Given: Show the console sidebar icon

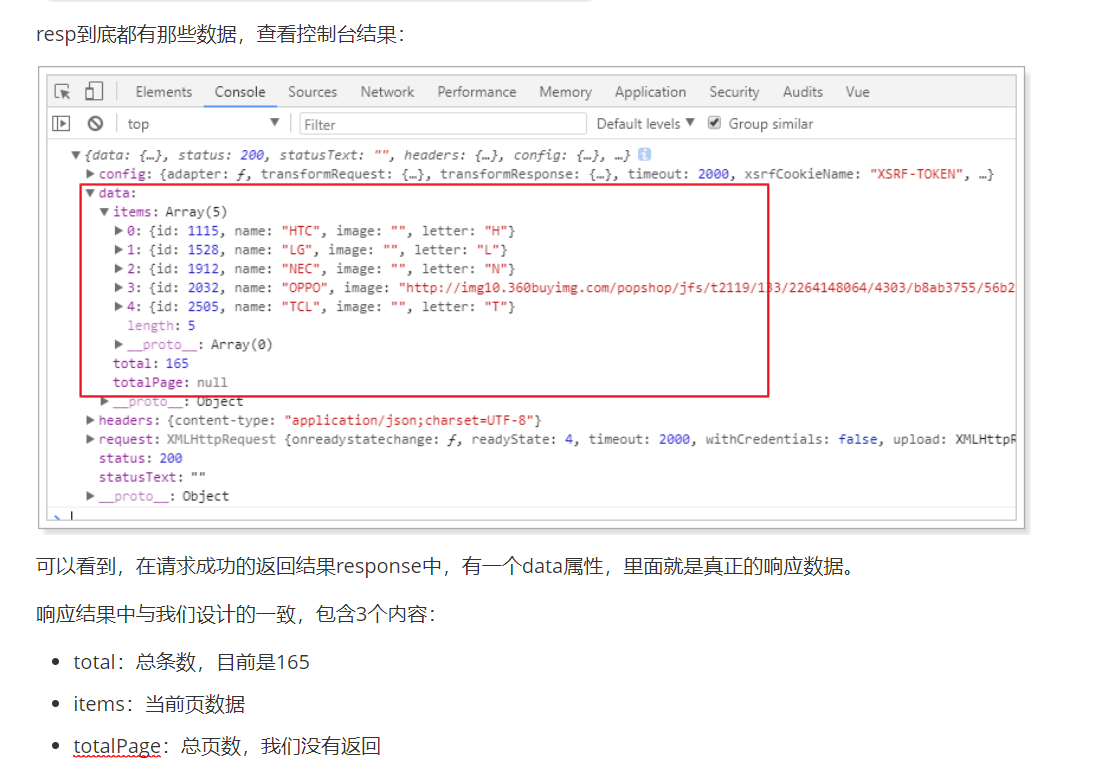Looking at the screenshot, I should point(62,124).
